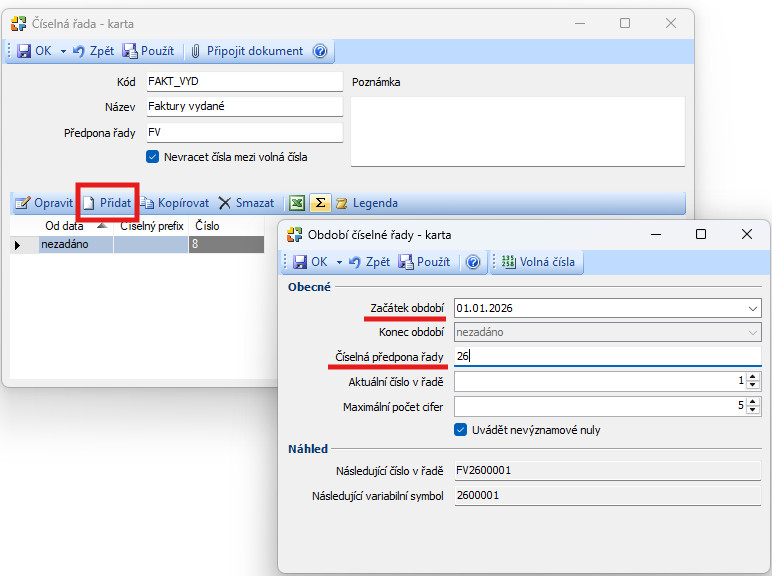Open help icon in Číselná řada toolbar
Screen dimensions: 772x576
[x=320, y=51]
